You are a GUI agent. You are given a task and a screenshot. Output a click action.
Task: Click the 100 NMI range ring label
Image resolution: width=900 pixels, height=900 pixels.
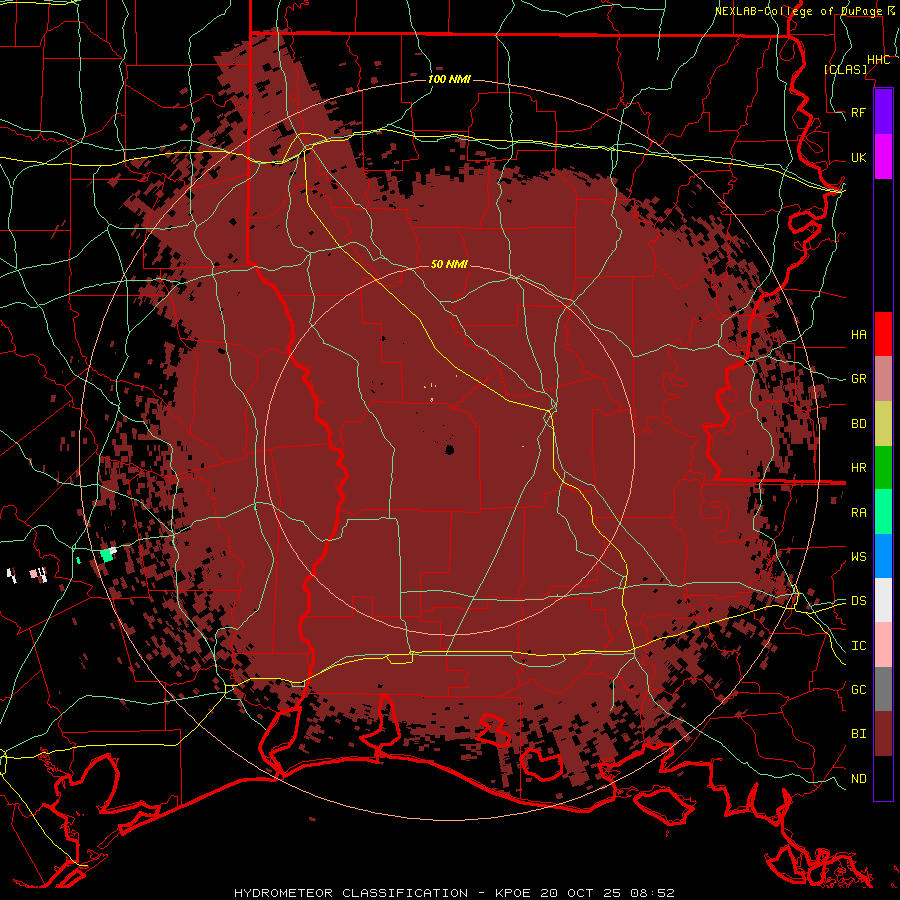pyautogui.click(x=449, y=79)
